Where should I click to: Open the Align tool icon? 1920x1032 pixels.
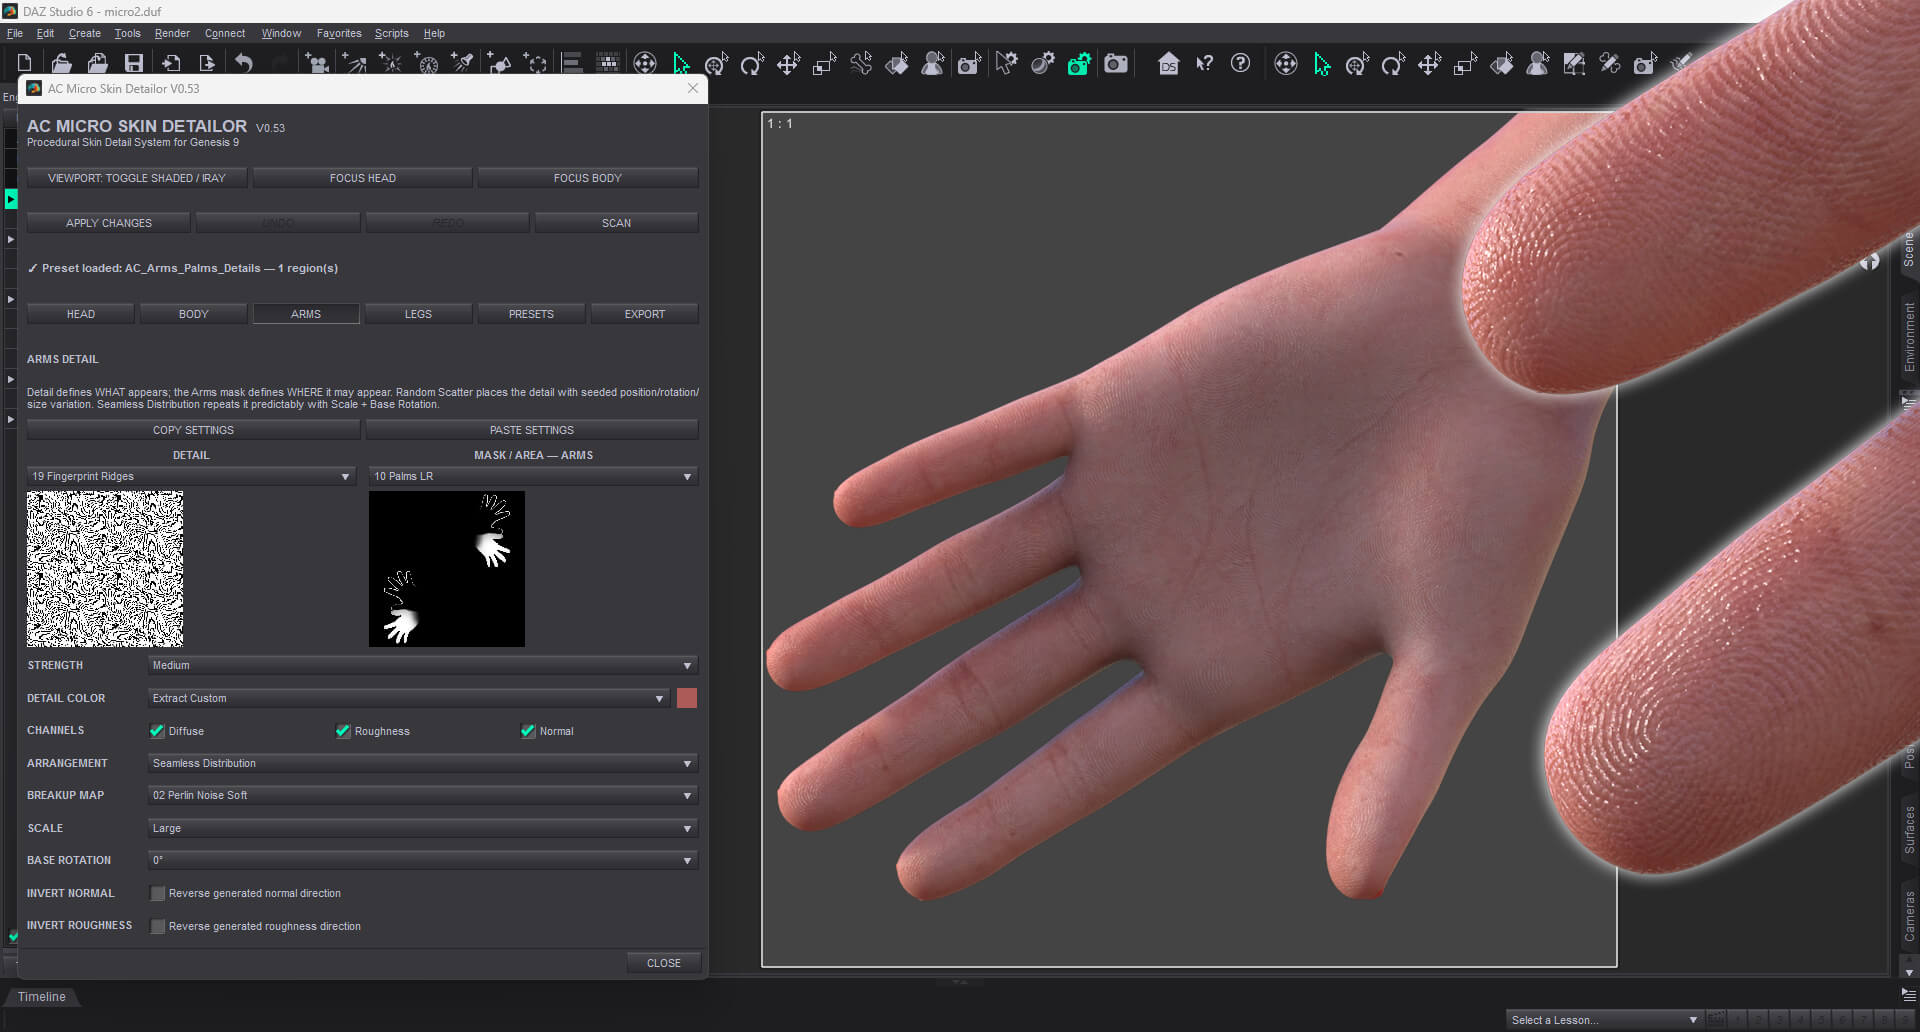(x=572, y=63)
